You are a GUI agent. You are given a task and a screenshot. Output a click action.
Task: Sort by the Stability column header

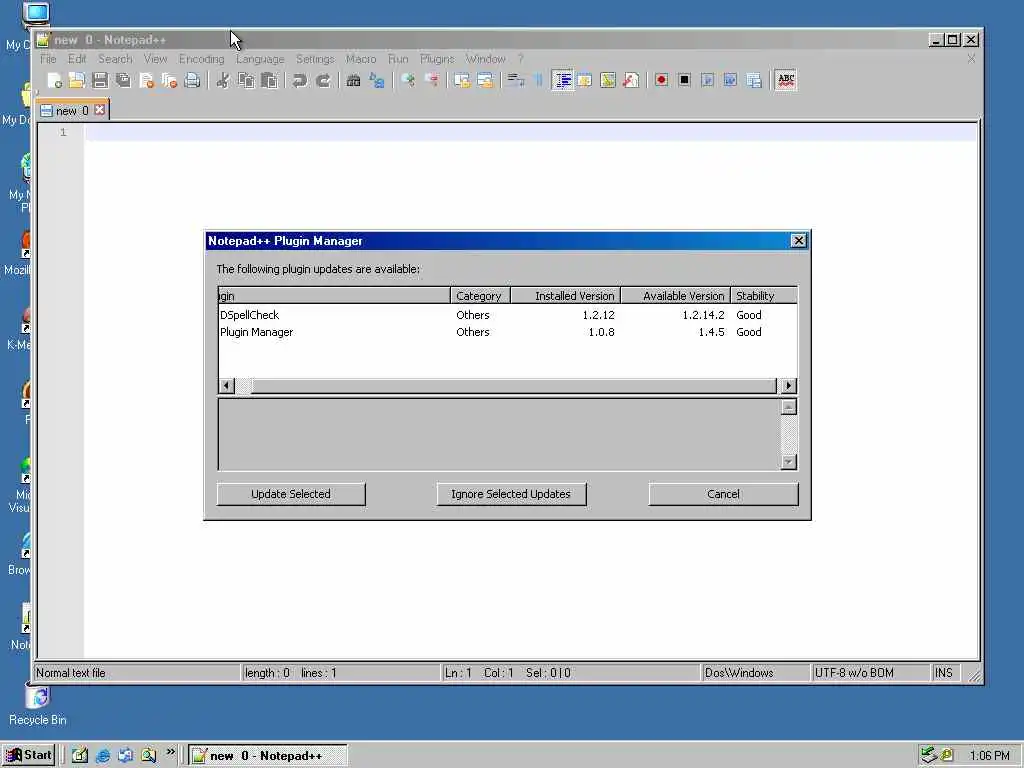click(763, 296)
